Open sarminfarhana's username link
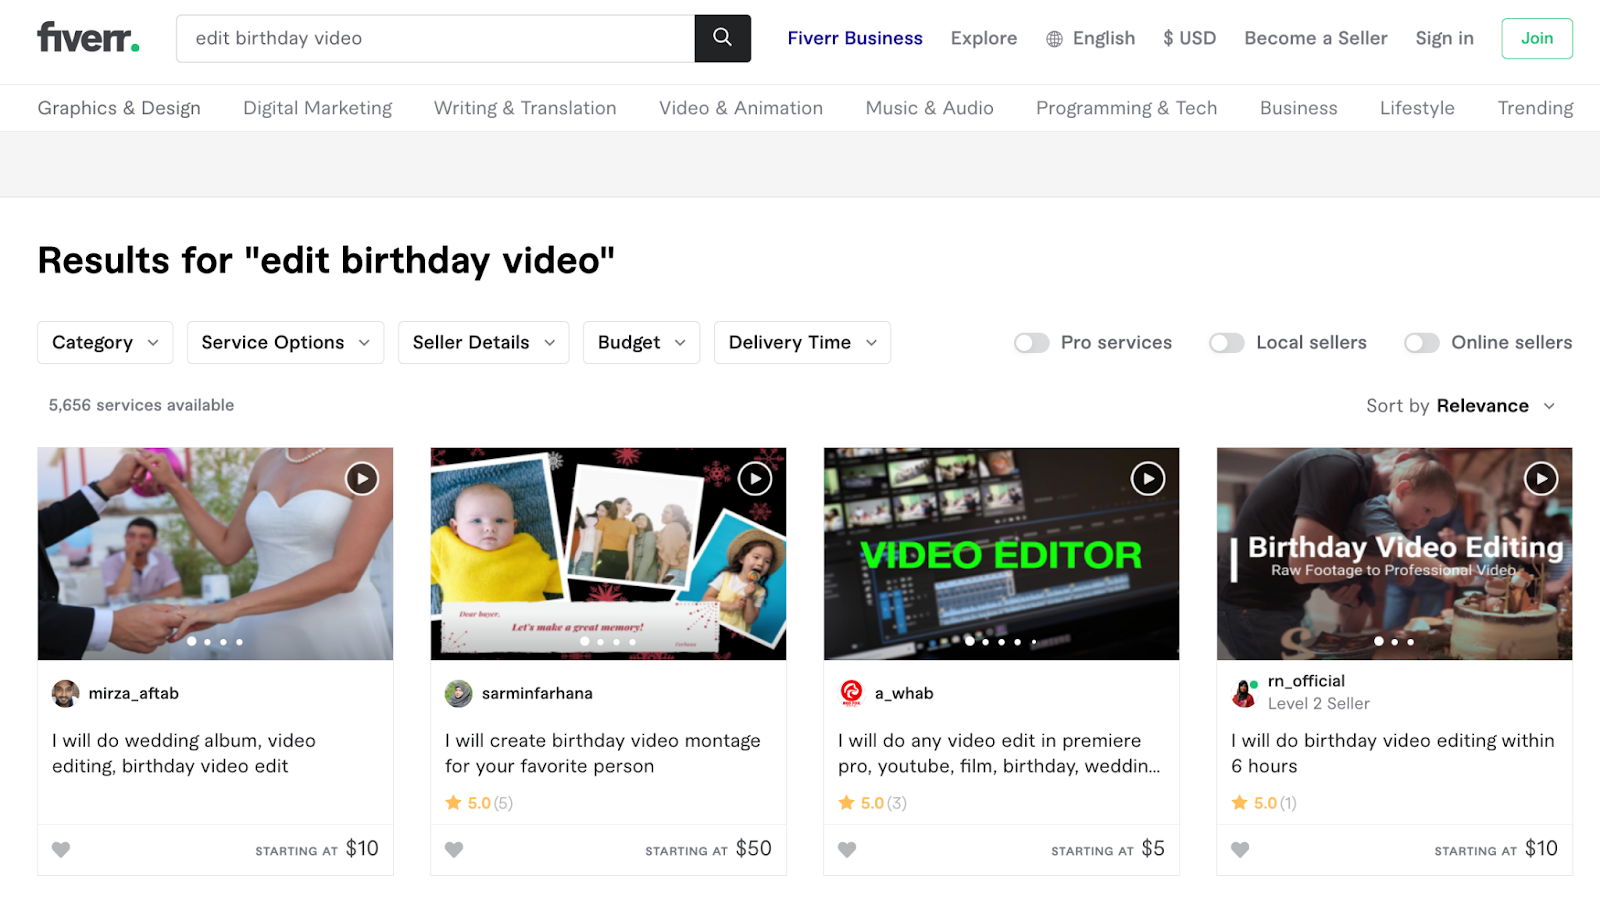Screen dimensions: 1600x900 click(537, 693)
